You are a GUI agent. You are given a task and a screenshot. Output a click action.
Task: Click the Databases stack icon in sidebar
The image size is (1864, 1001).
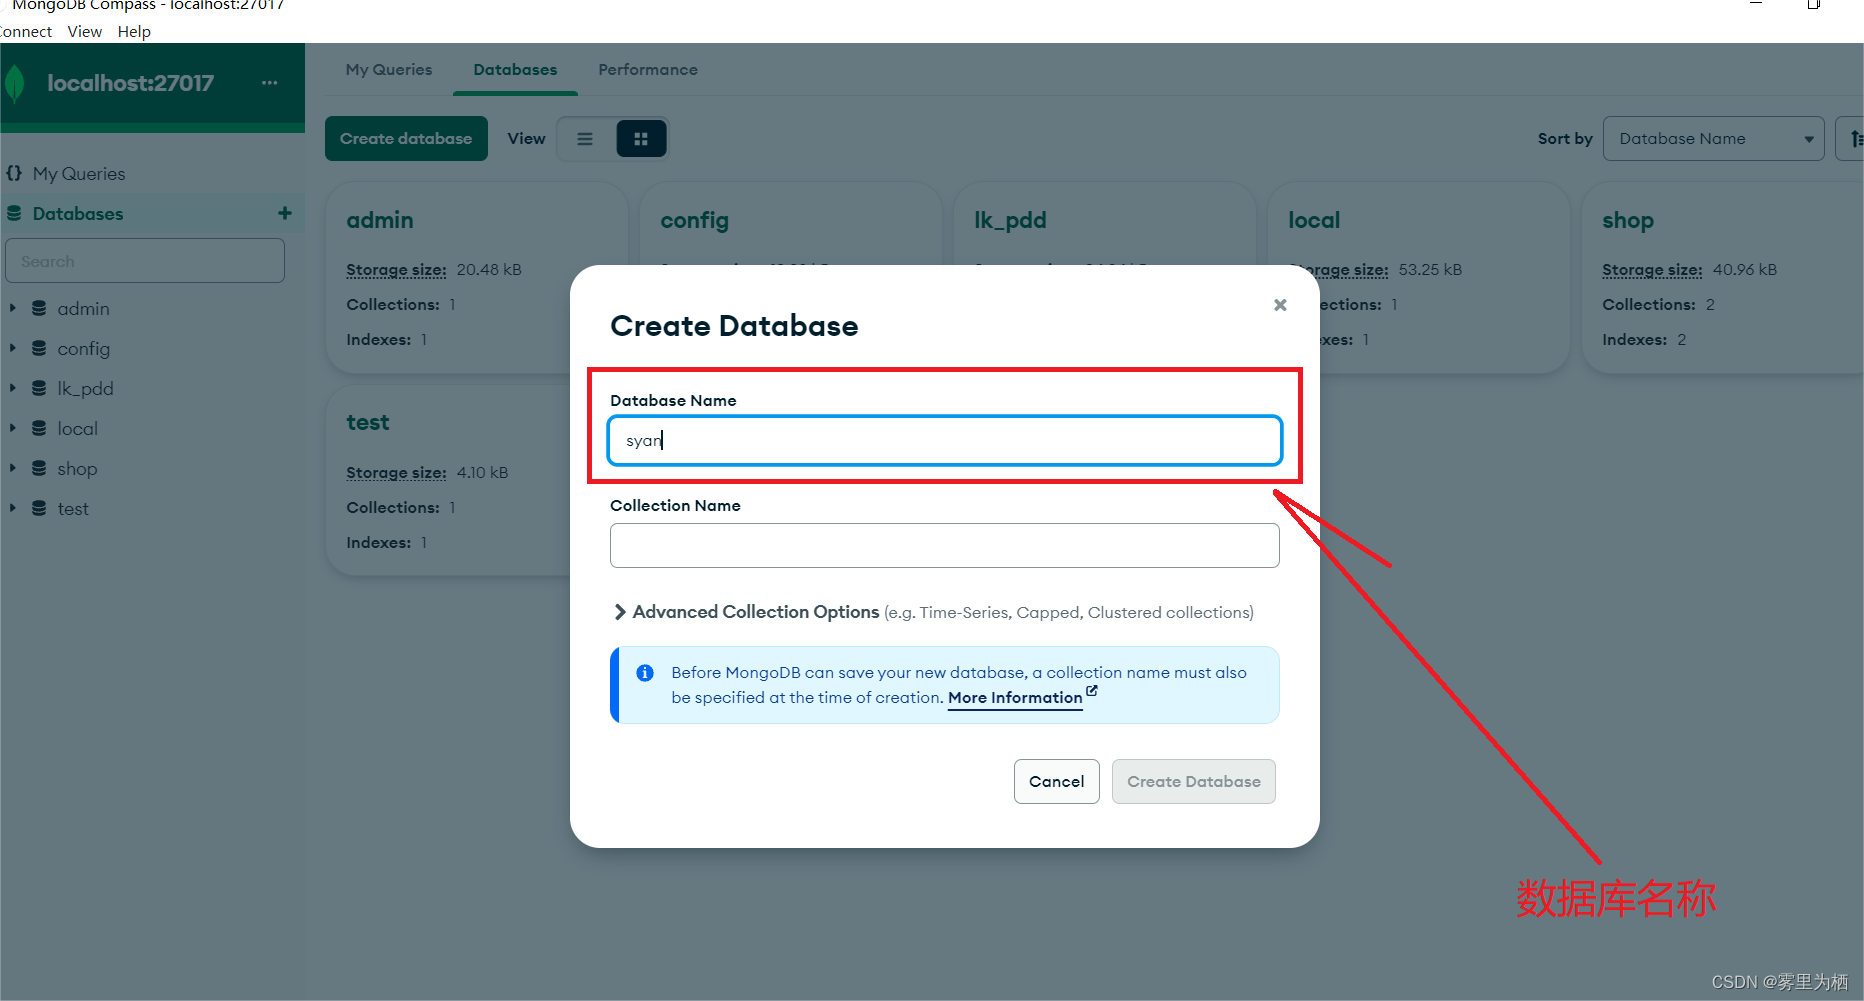14,213
